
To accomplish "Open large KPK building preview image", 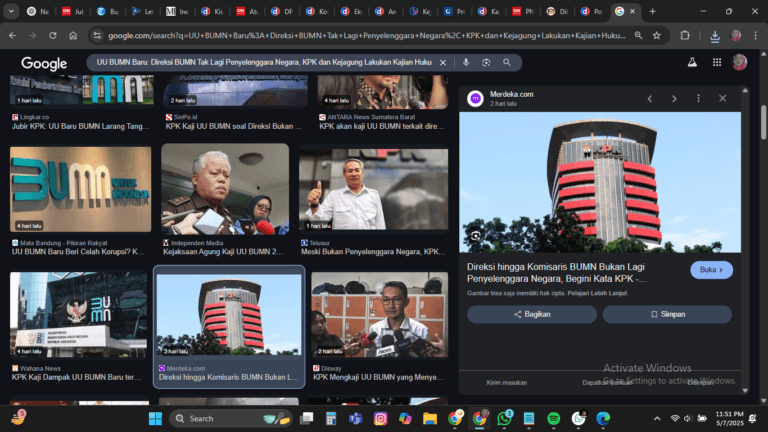I will (x=600, y=182).
